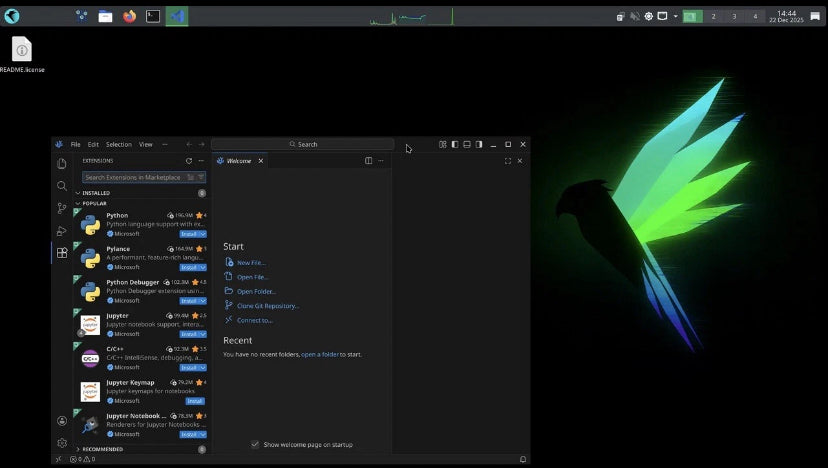Open the Search view in activity bar
The height and width of the screenshot is (468, 828).
click(x=62, y=186)
